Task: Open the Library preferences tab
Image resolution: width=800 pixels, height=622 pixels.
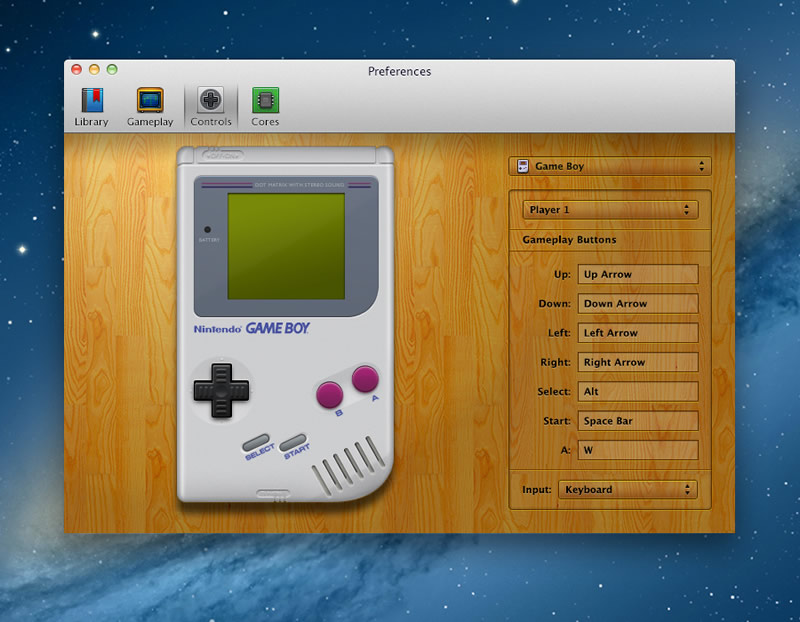Action: pos(91,107)
